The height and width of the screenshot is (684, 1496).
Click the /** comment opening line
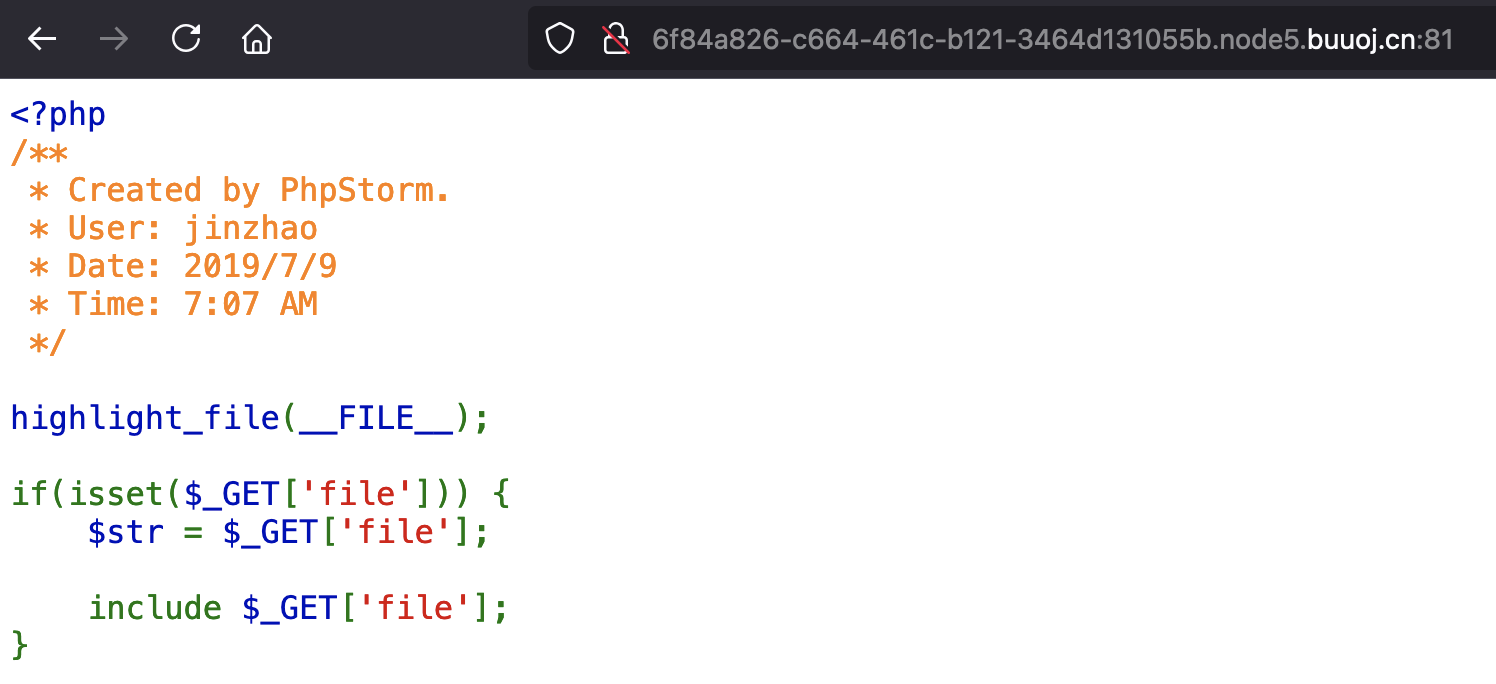[x=39, y=153]
